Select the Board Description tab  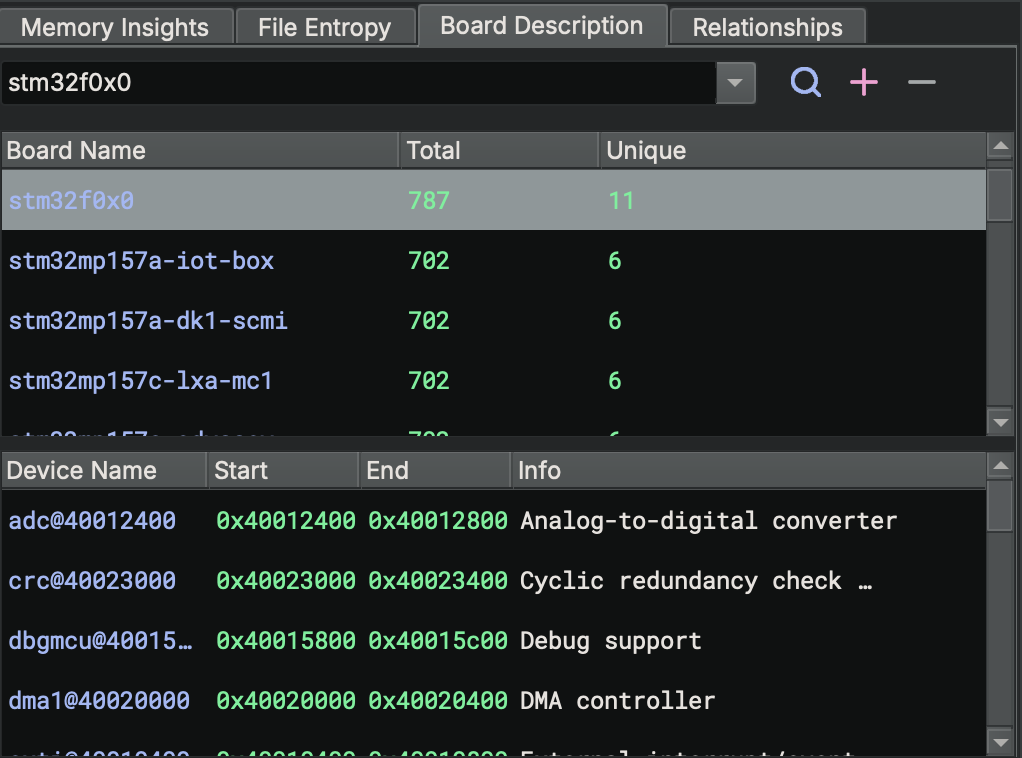542,25
